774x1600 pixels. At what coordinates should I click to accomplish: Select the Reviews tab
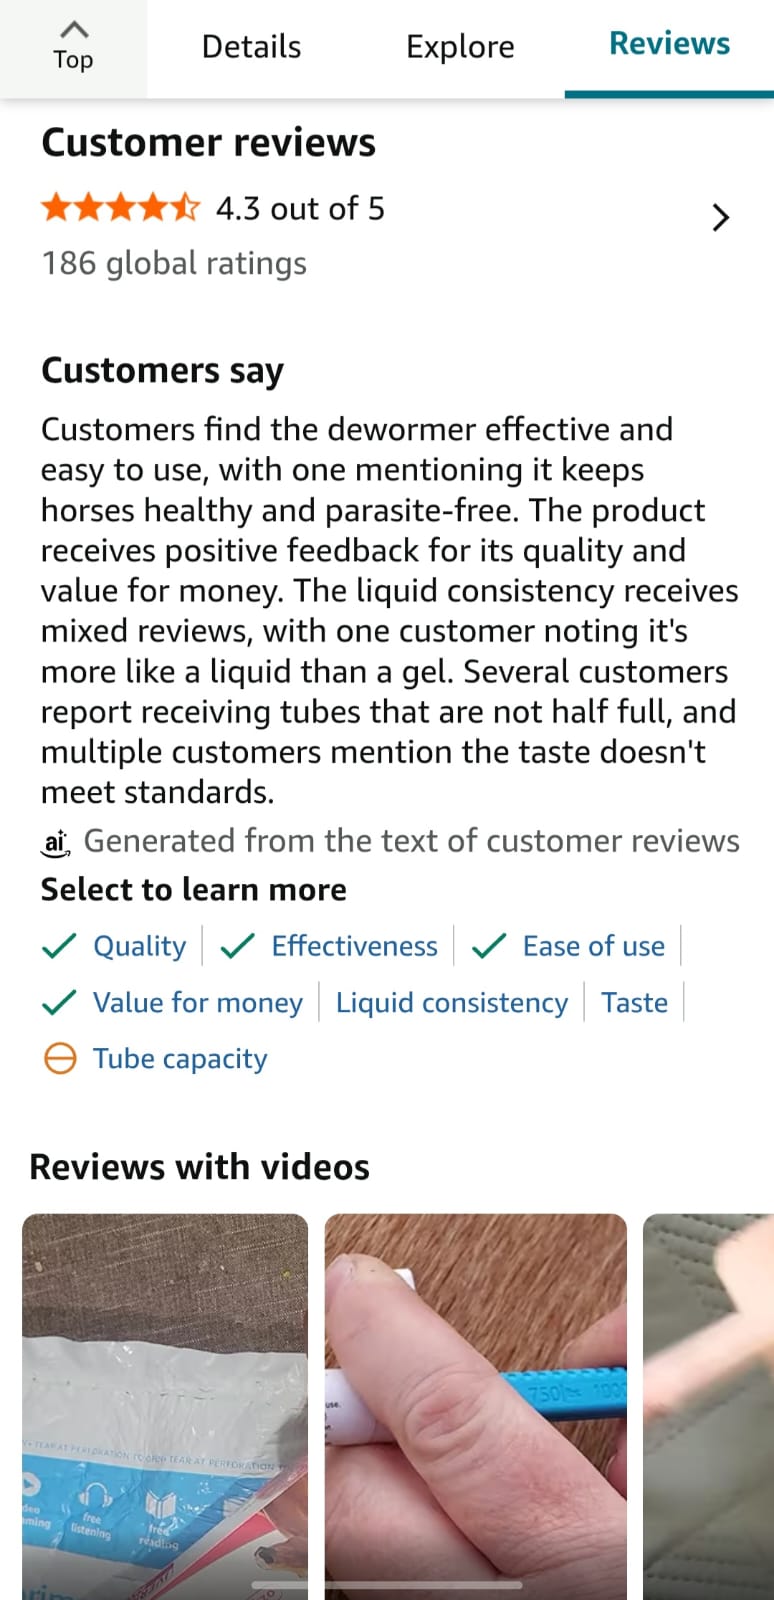(669, 44)
